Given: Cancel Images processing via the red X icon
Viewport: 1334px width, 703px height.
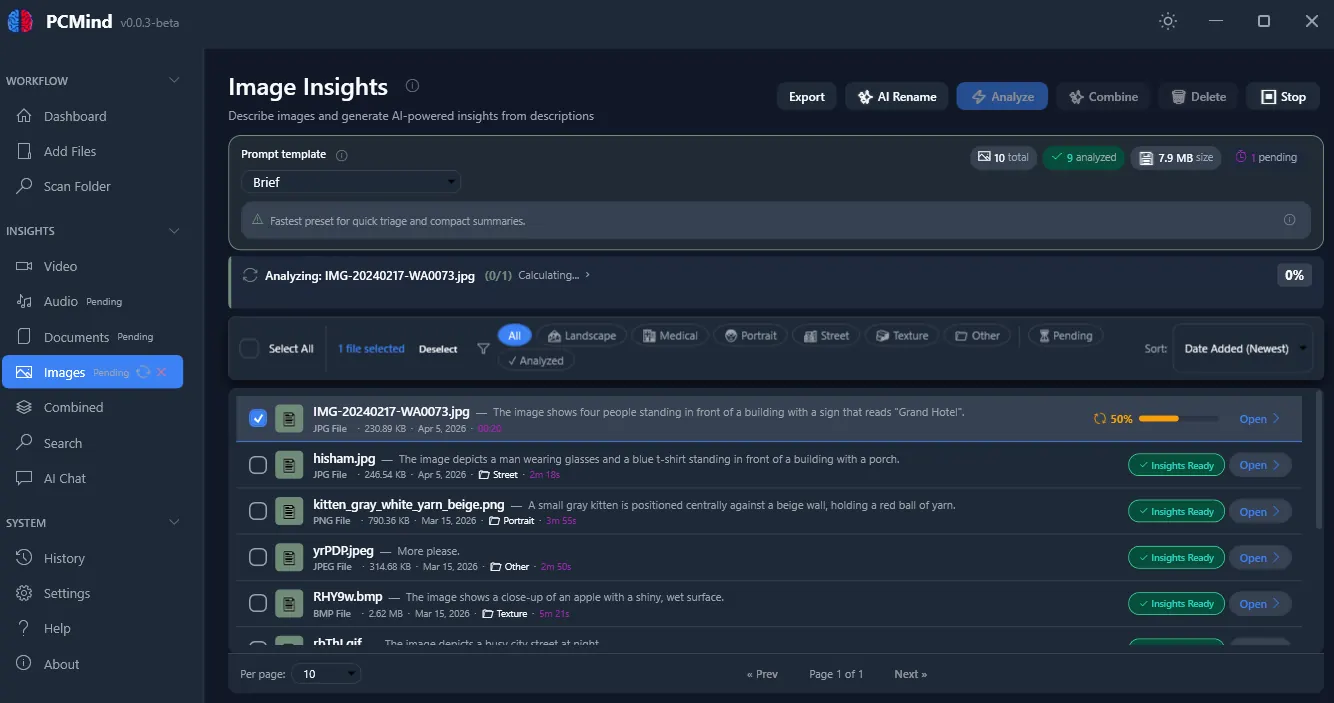Looking at the screenshot, I should [x=163, y=371].
